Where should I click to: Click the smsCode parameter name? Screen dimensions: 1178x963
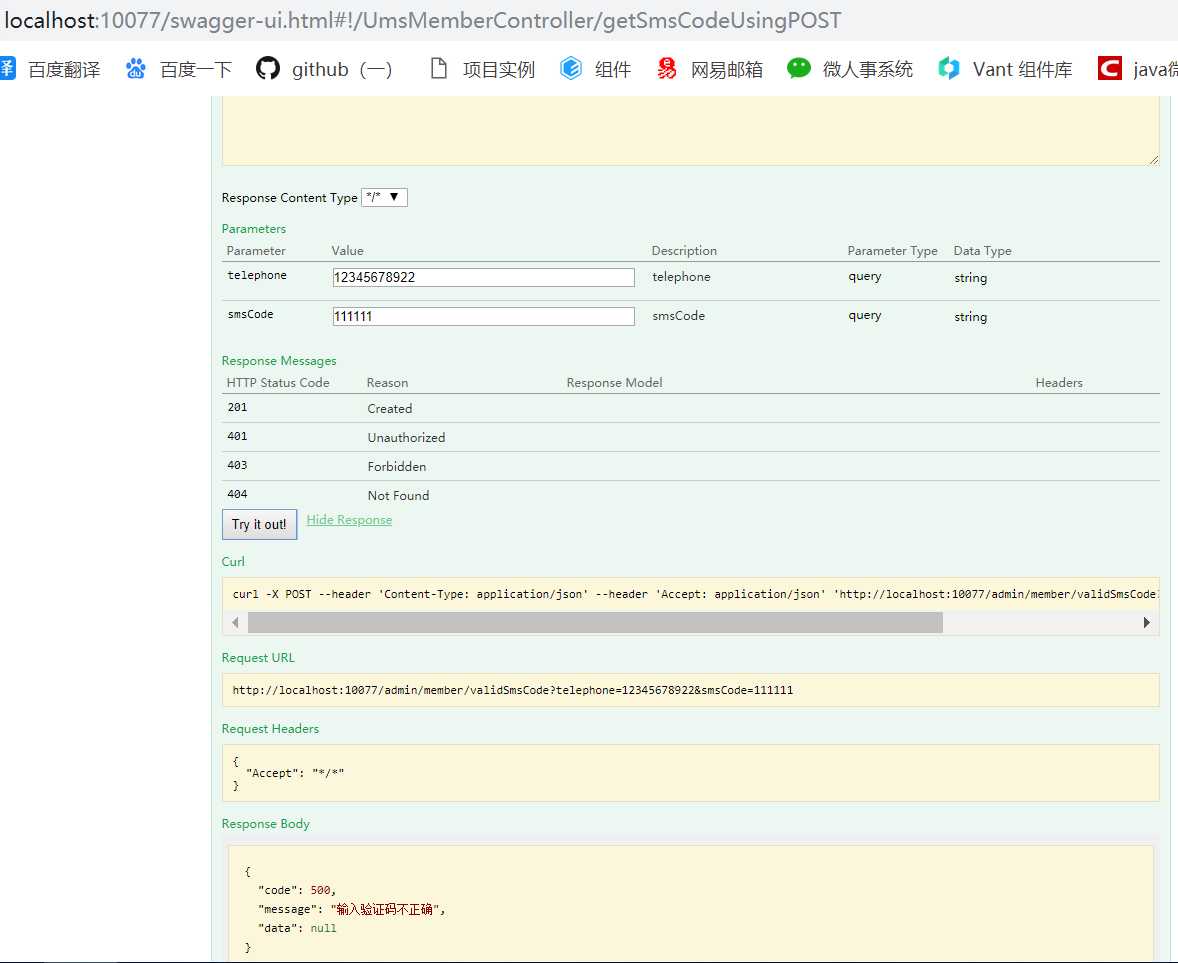250,314
